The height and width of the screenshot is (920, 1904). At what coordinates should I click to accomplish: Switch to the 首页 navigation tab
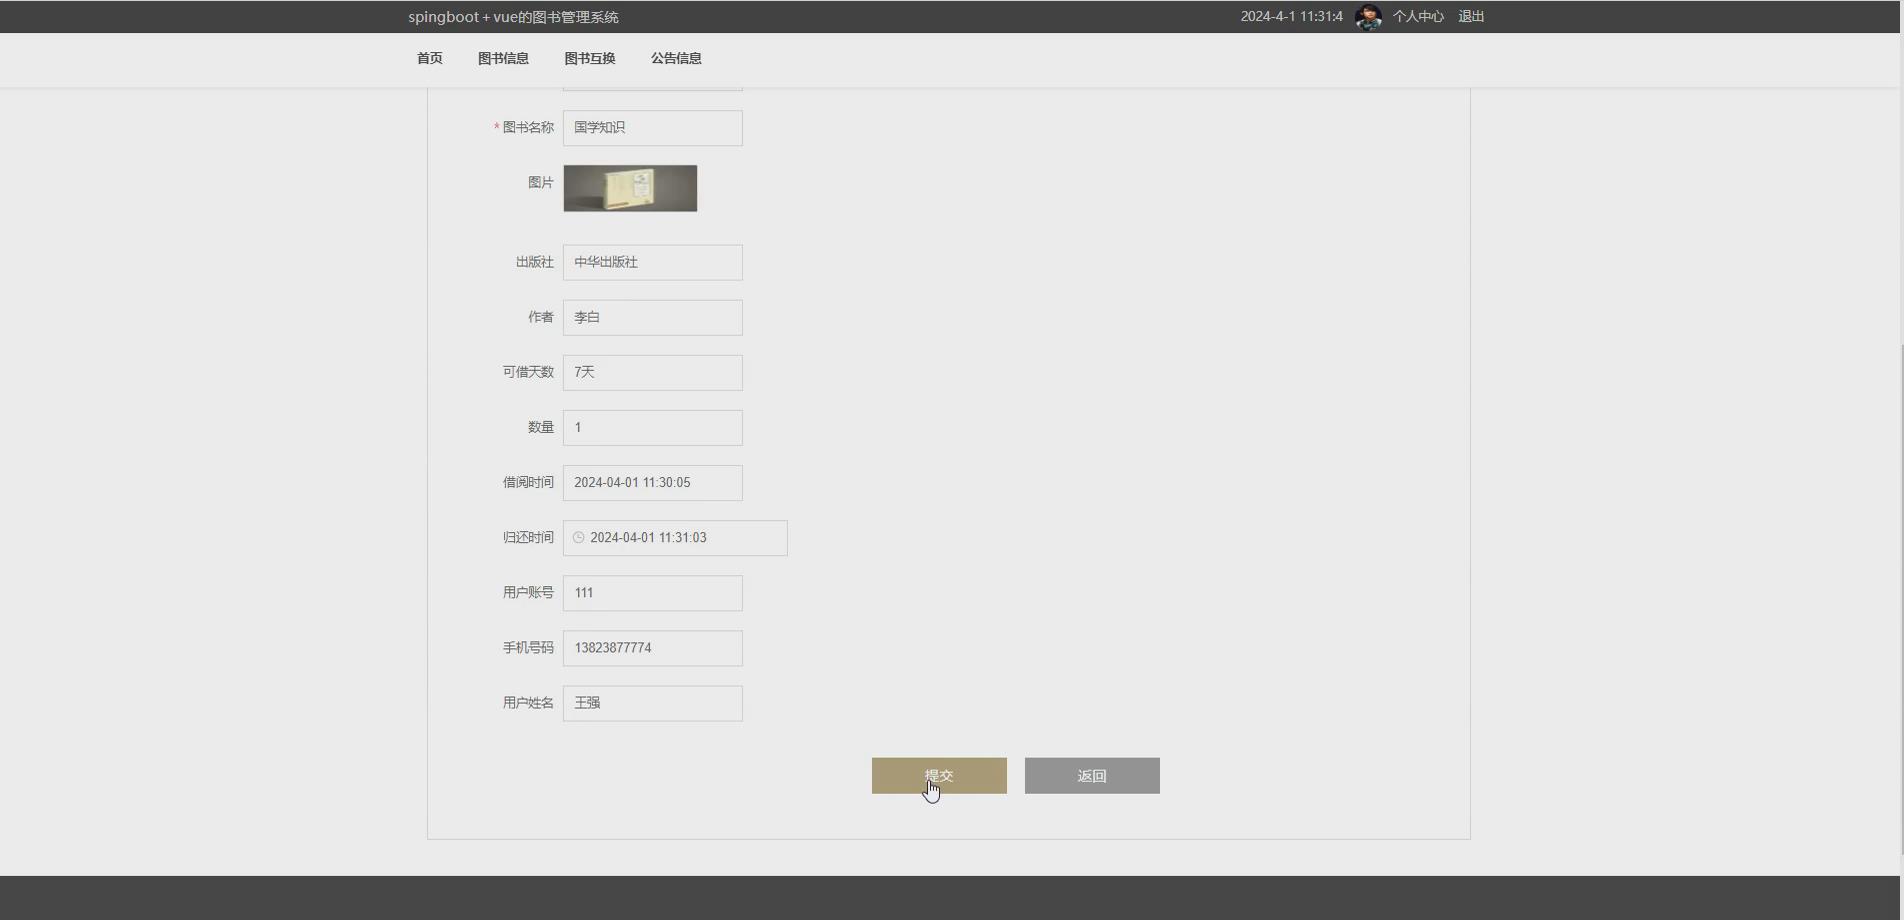click(429, 58)
